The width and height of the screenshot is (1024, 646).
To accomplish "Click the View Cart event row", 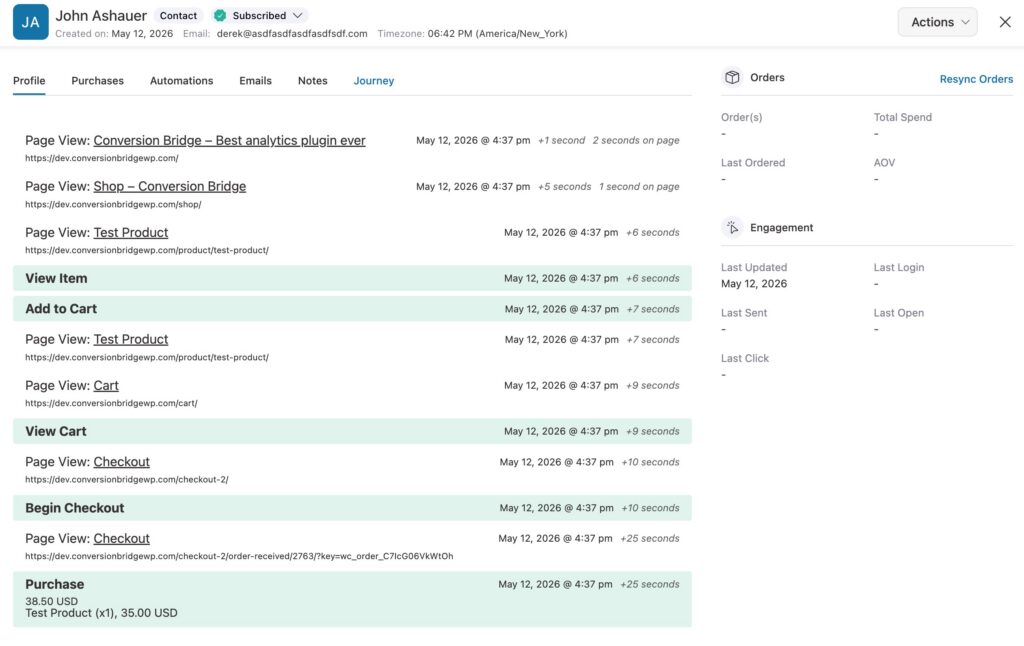I will pyautogui.click(x=352, y=431).
